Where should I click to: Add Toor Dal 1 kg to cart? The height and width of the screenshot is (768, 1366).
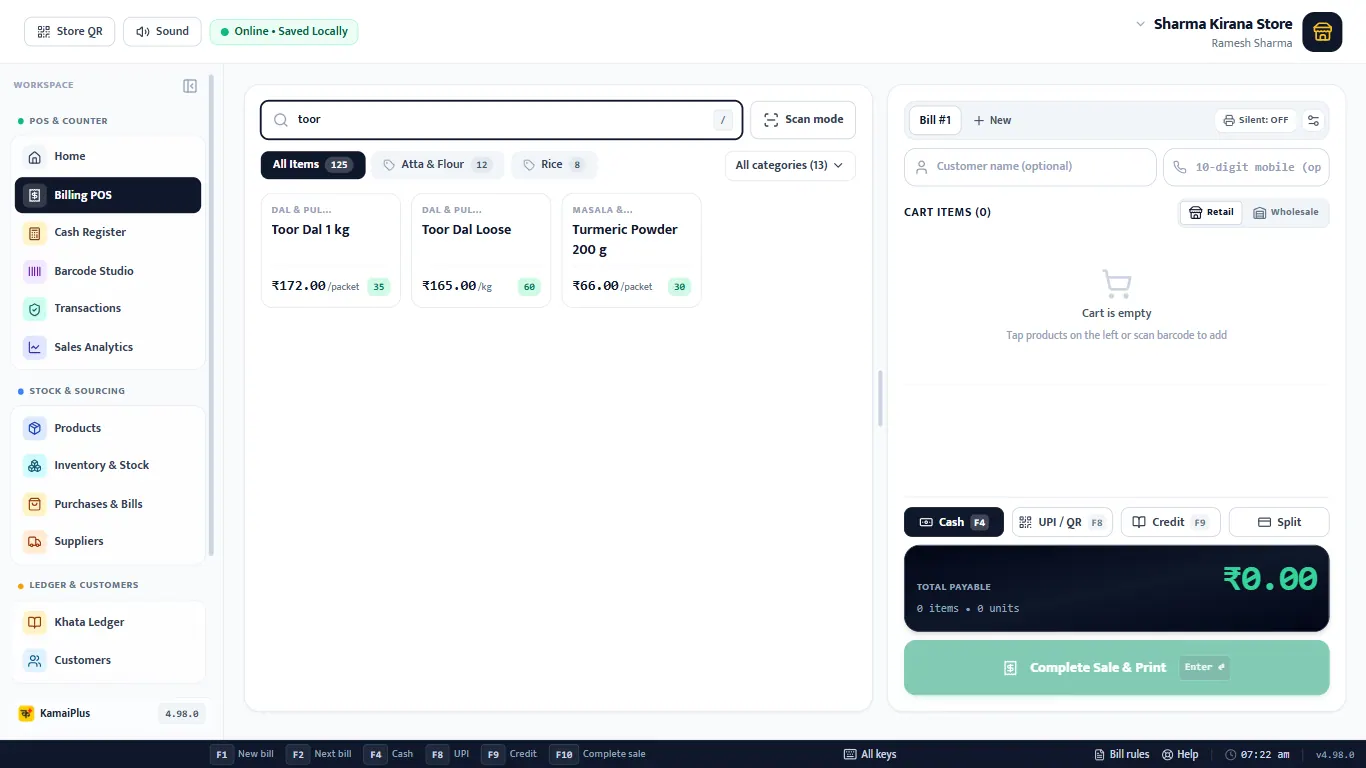pos(331,250)
